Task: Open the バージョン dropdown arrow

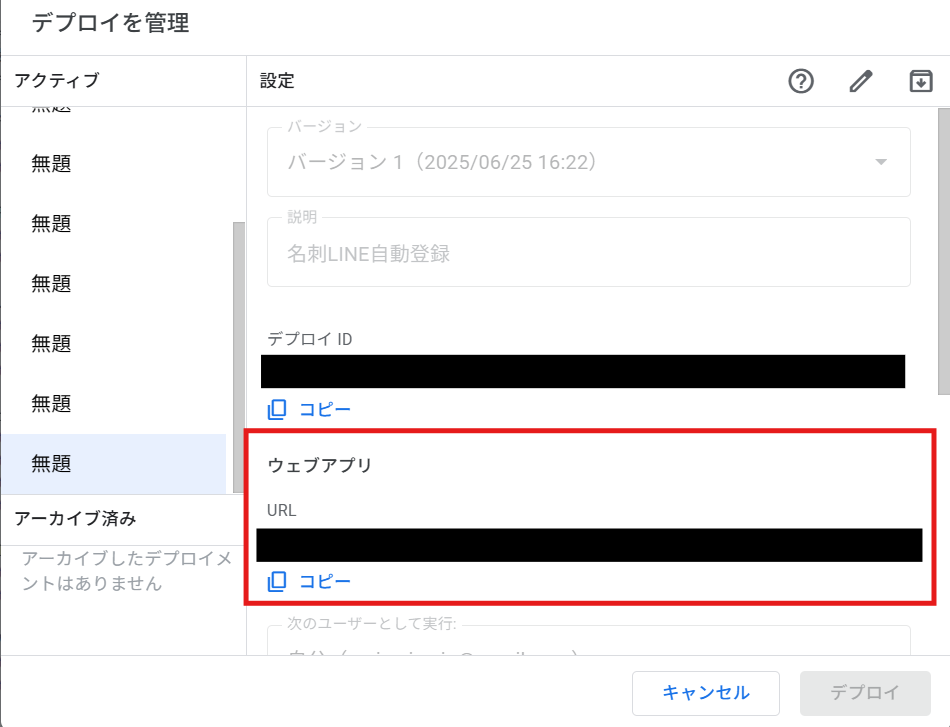Action: tap(881, 162)
